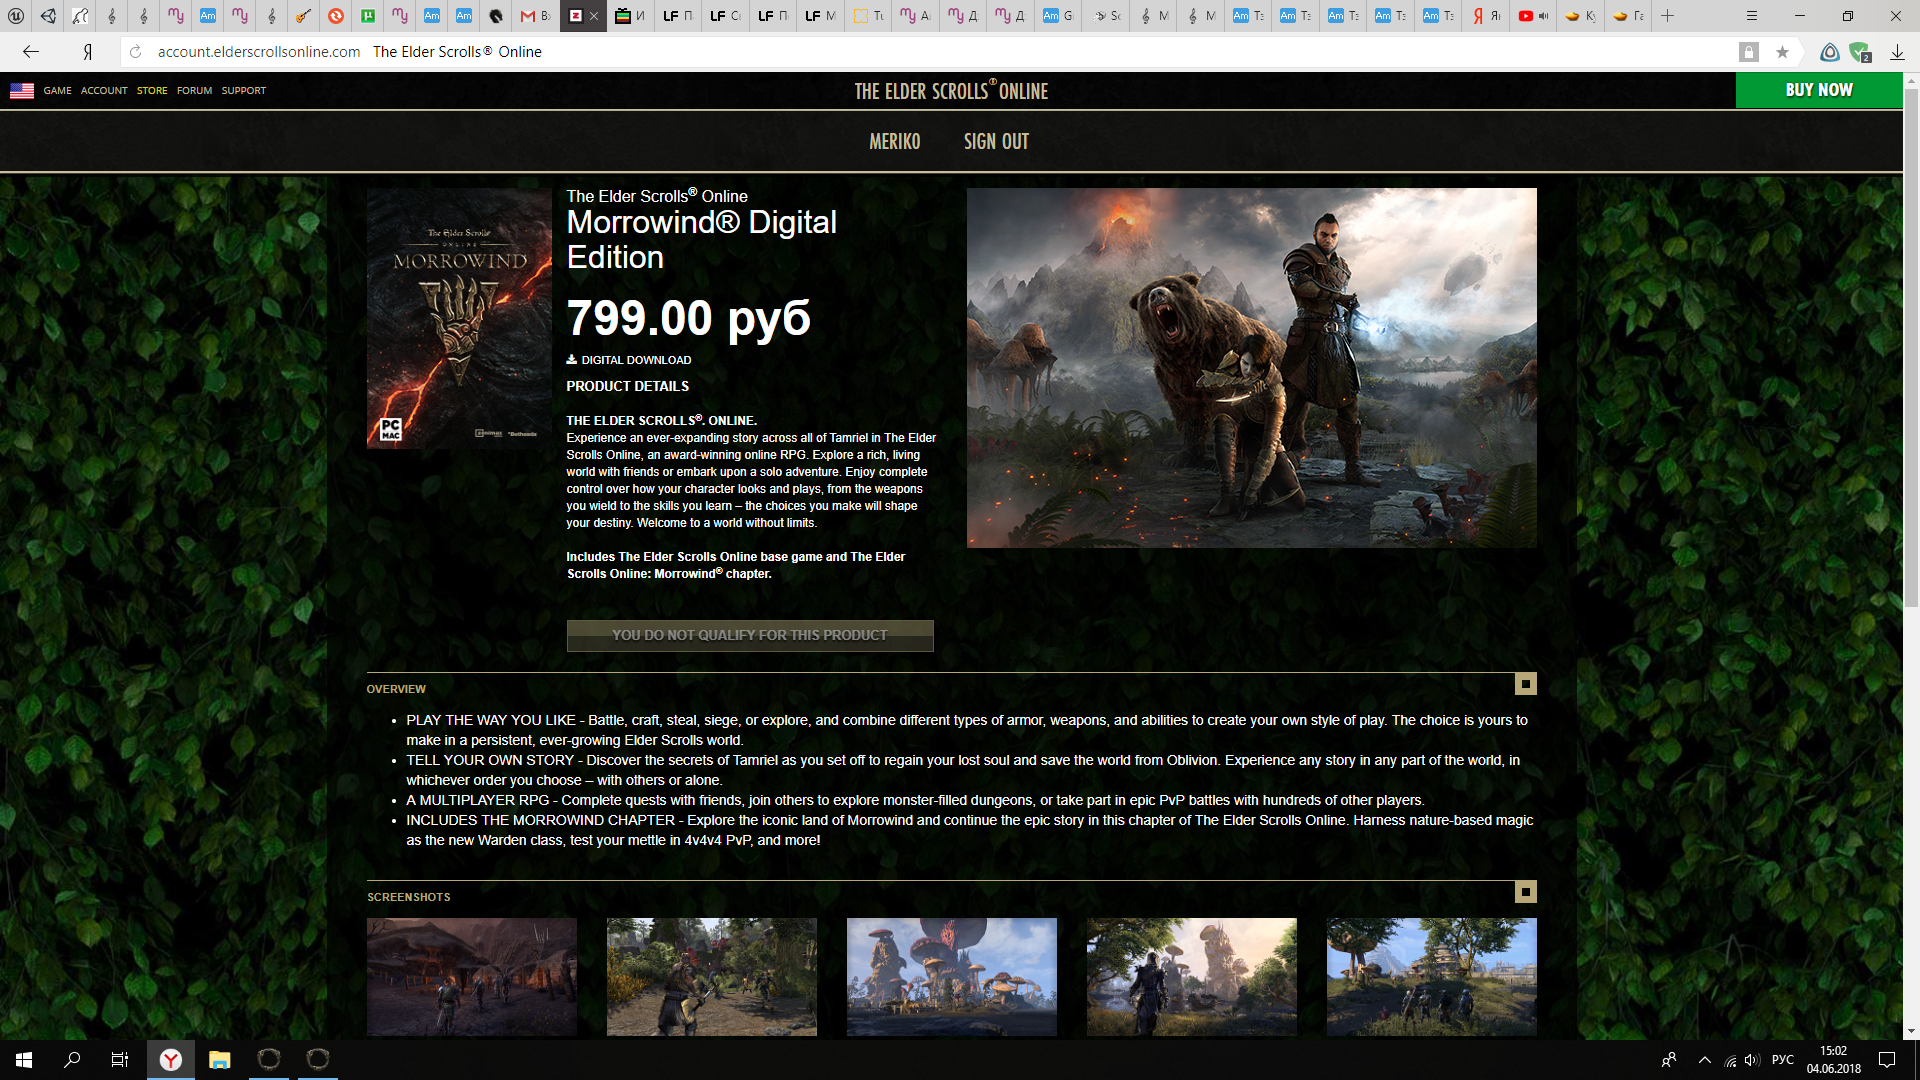Switch to the Gmail tab

coord(535,16)
